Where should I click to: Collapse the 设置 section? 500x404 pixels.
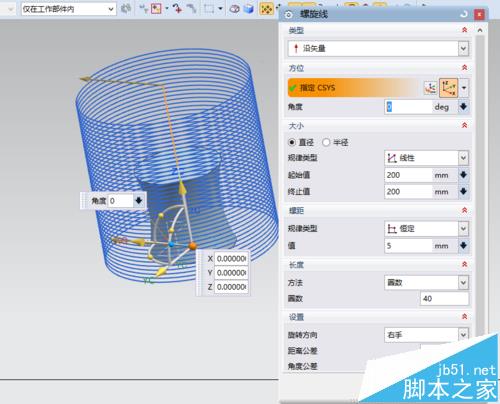coord(465,317)
